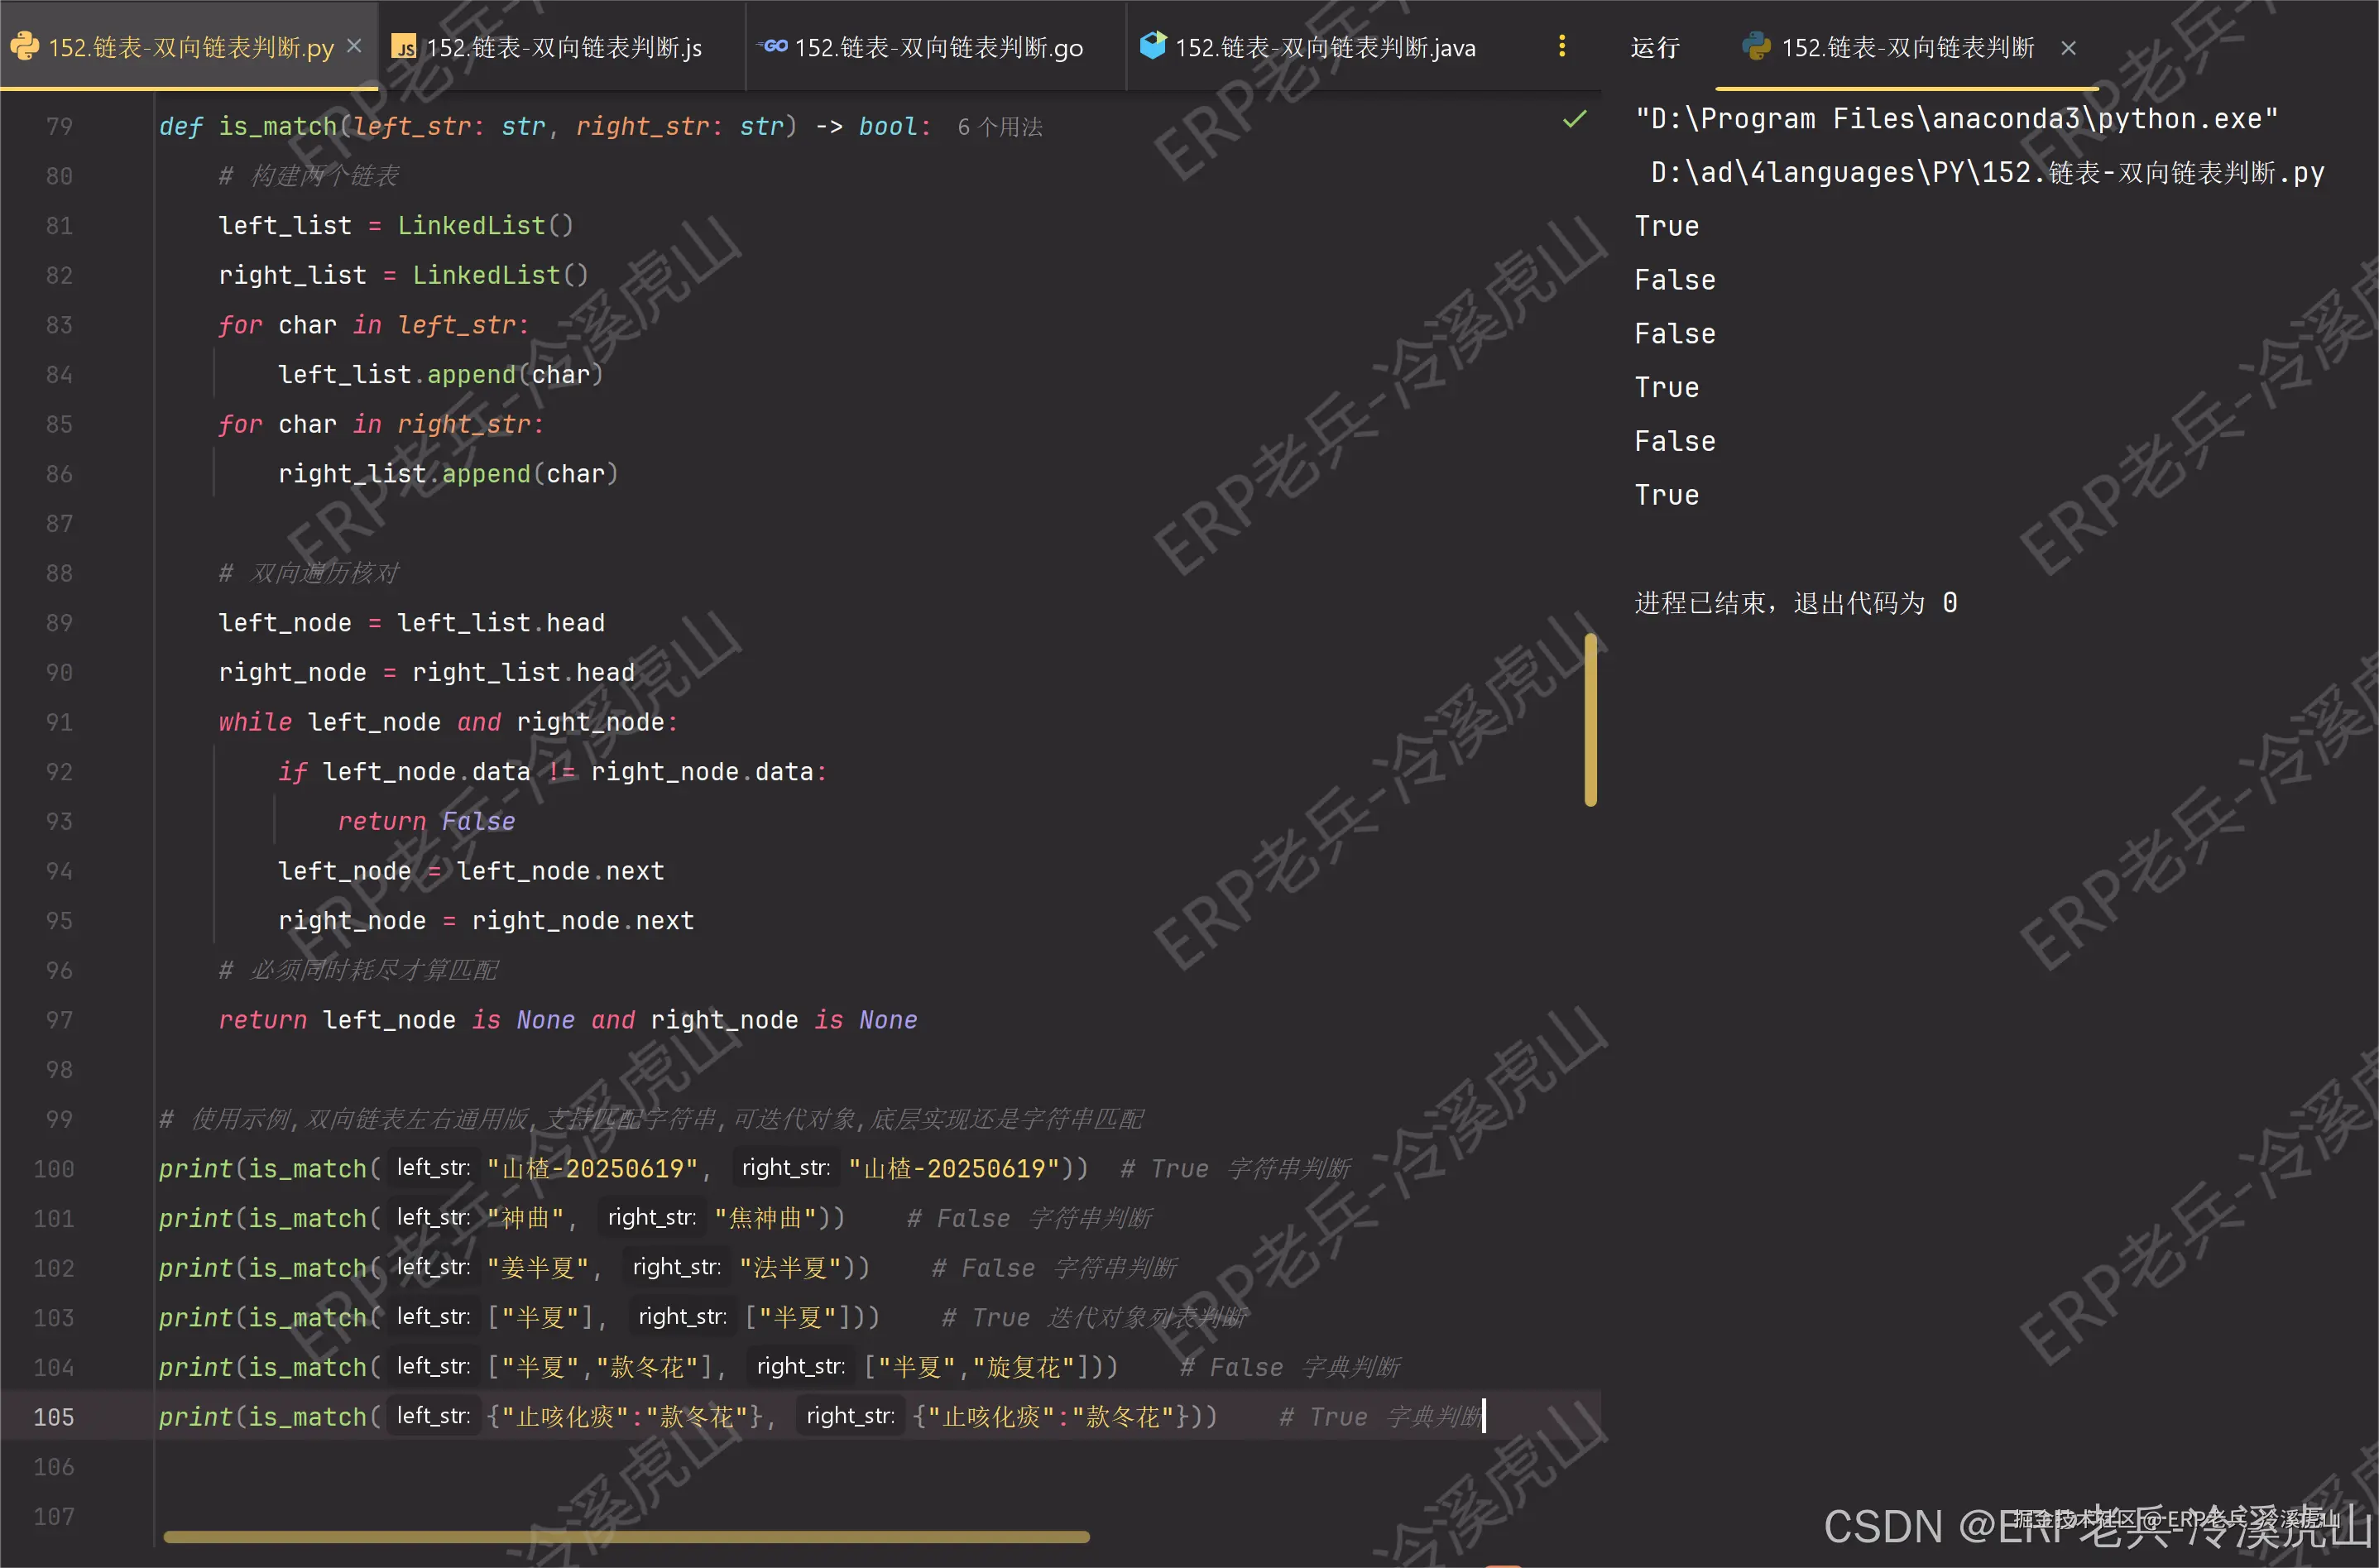
Task: Click the 6 个用法 usages hint
Action: click(x=999, y=127)
